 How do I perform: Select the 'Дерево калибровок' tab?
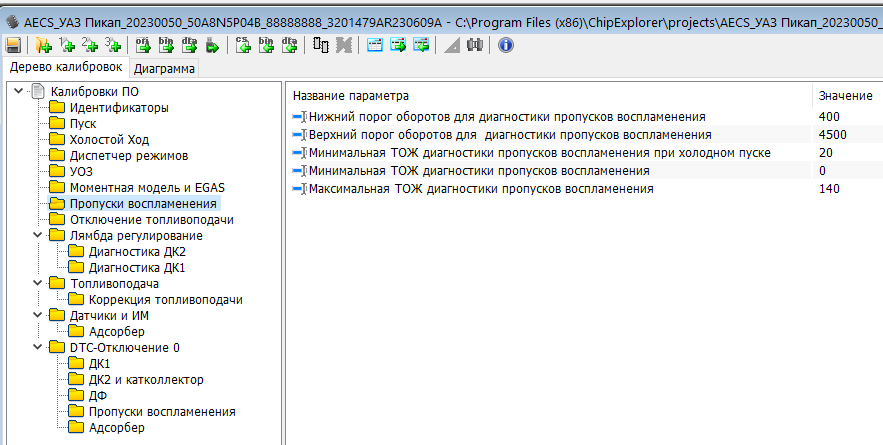[x=65, y=67]
